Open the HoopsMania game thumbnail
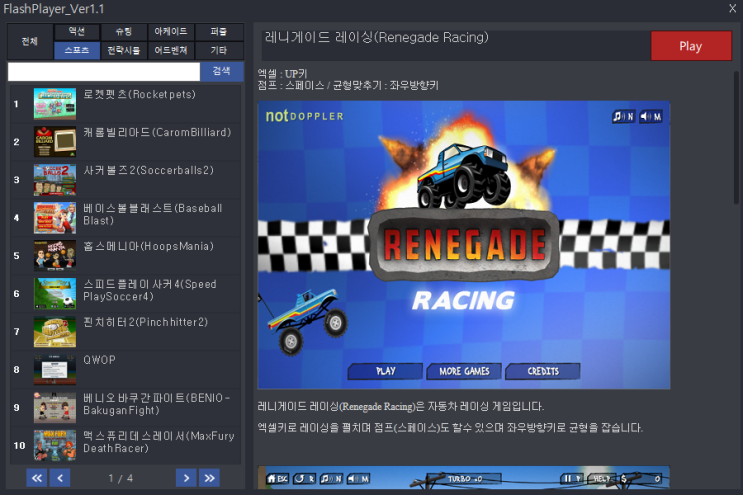Viewport: 743px width, 495px height. tap(55, 255)
